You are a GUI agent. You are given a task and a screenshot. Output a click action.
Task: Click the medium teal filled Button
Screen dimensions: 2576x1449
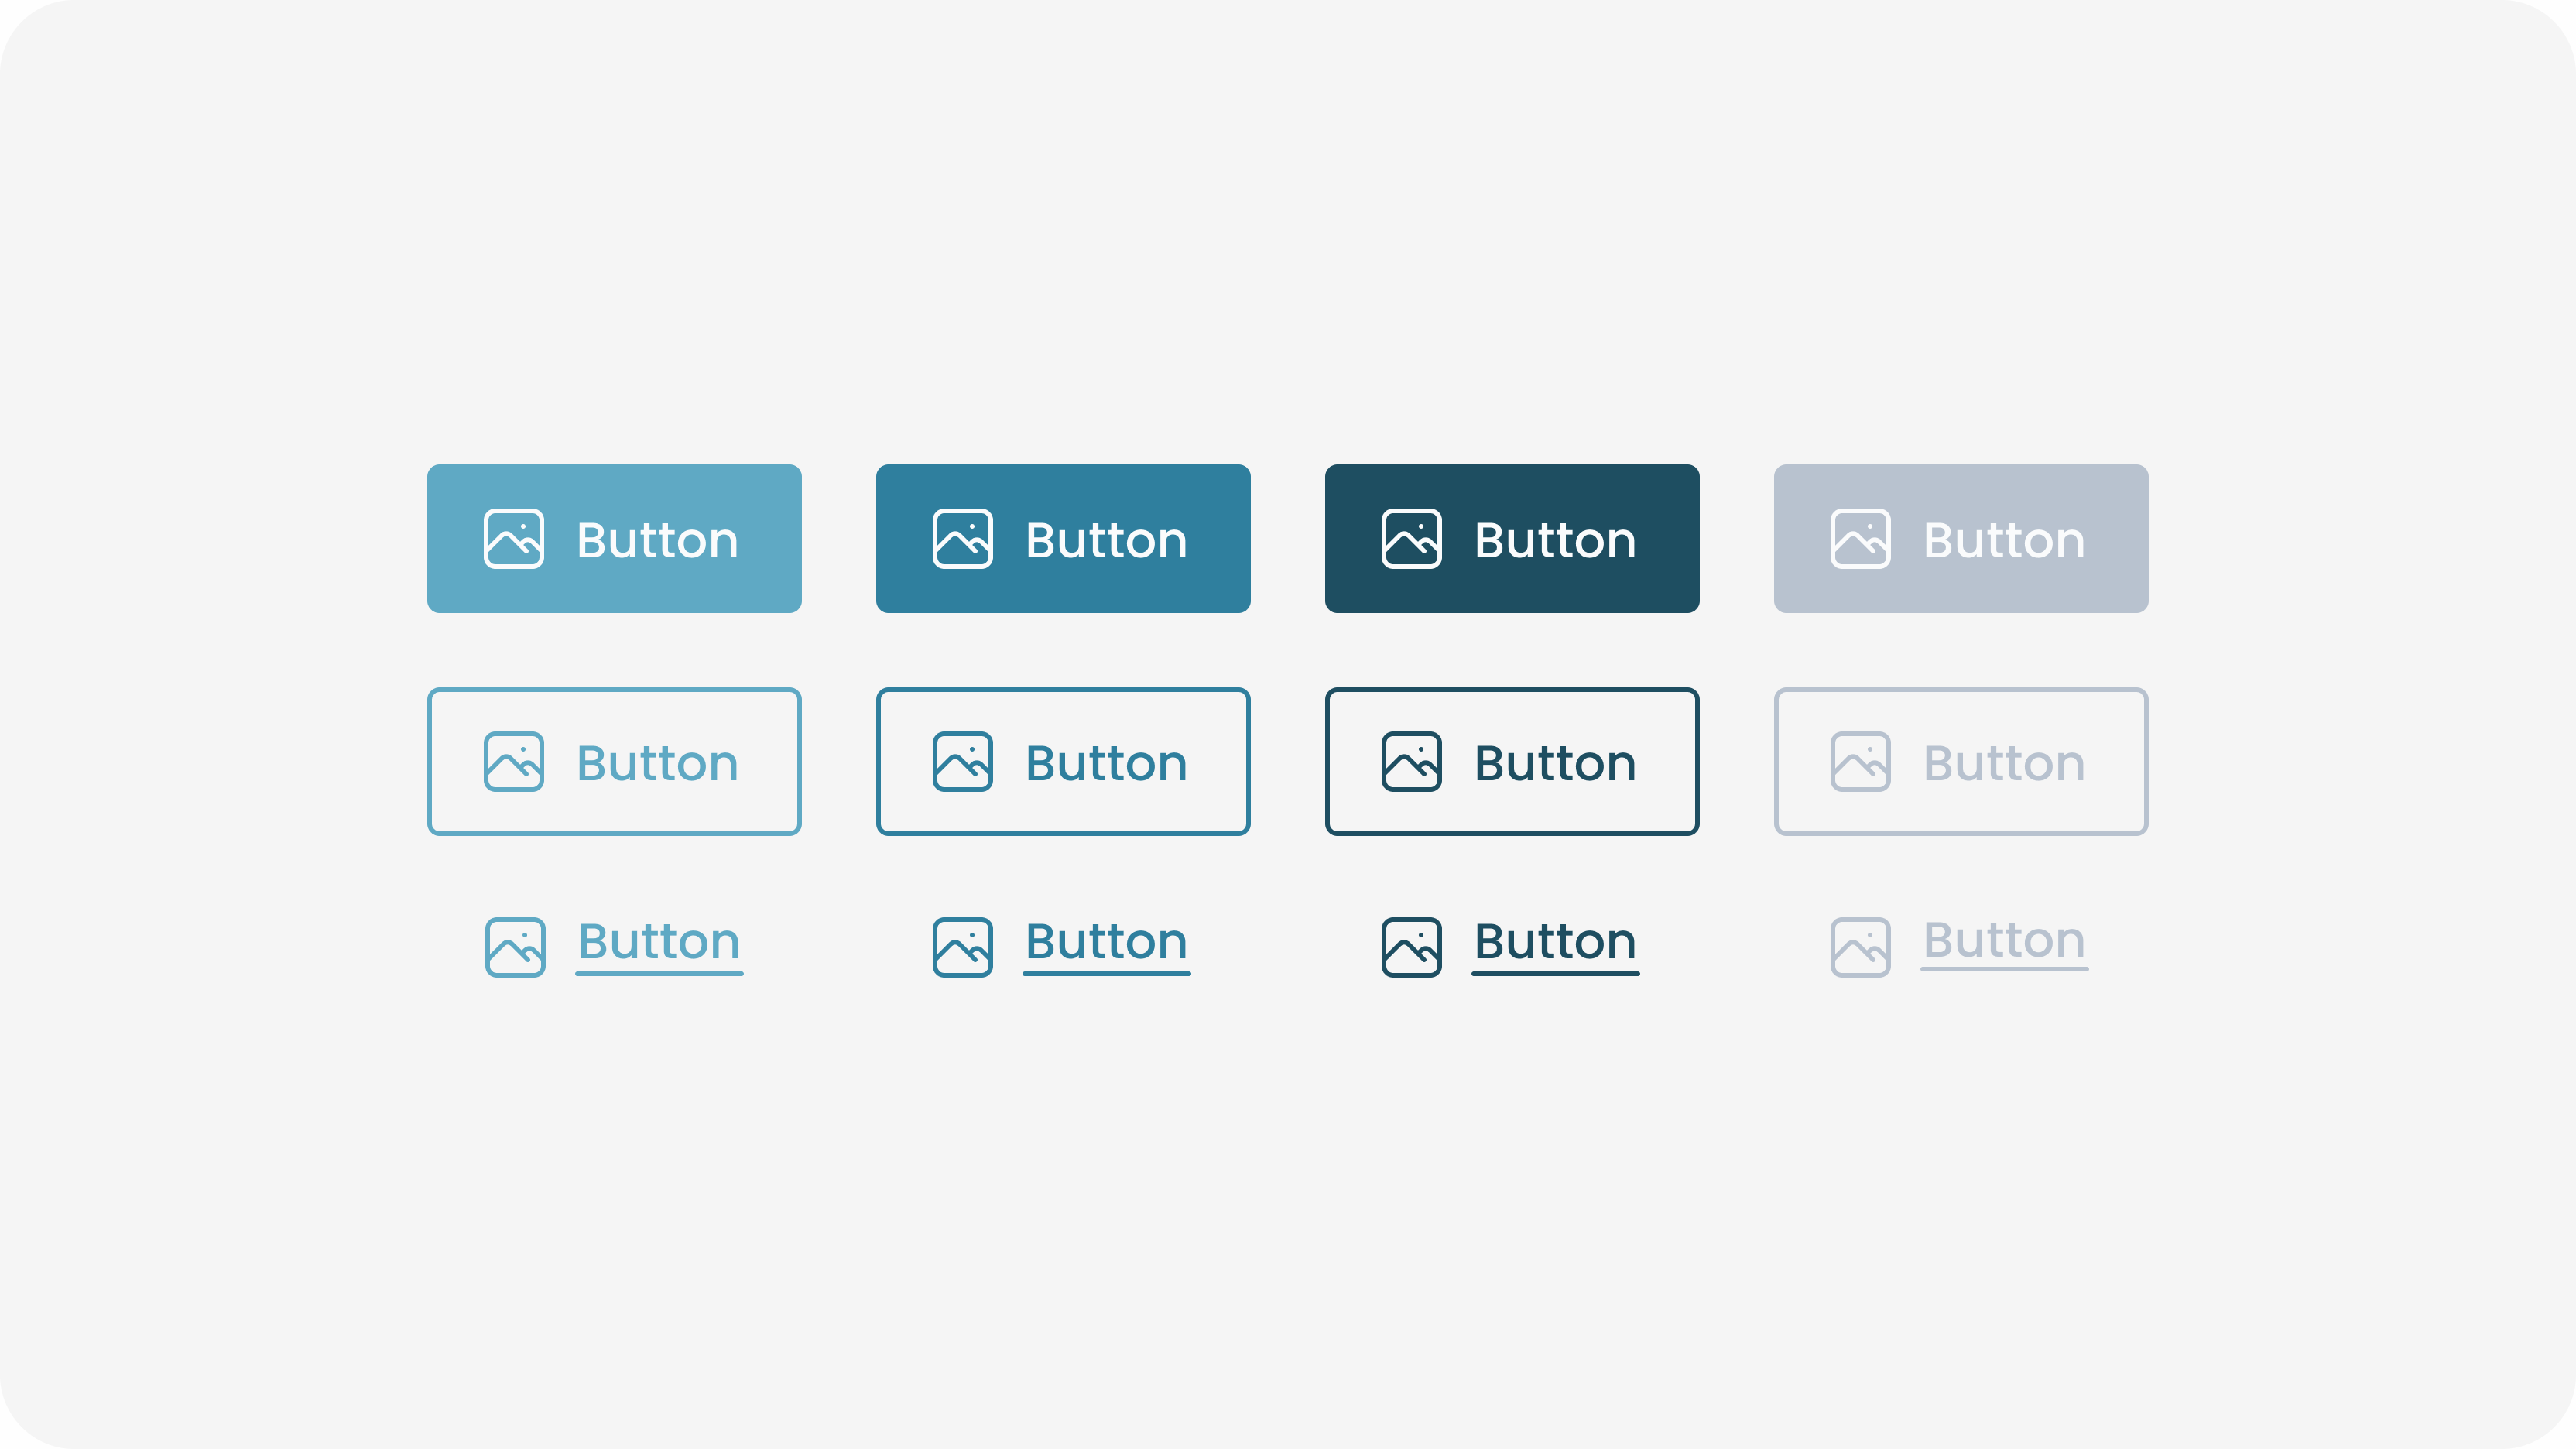coord(1063,539)
